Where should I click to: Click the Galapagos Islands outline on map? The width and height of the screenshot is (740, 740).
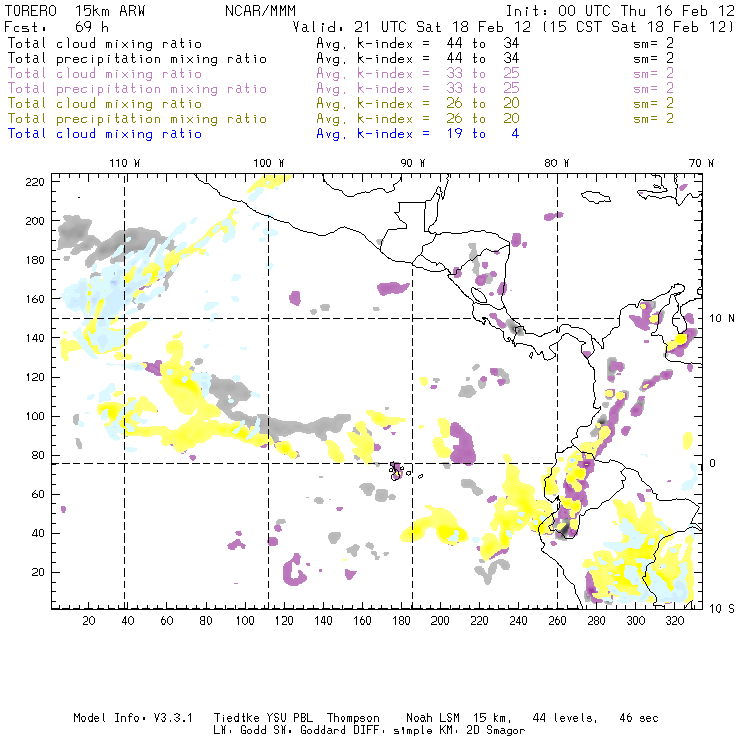399,471
